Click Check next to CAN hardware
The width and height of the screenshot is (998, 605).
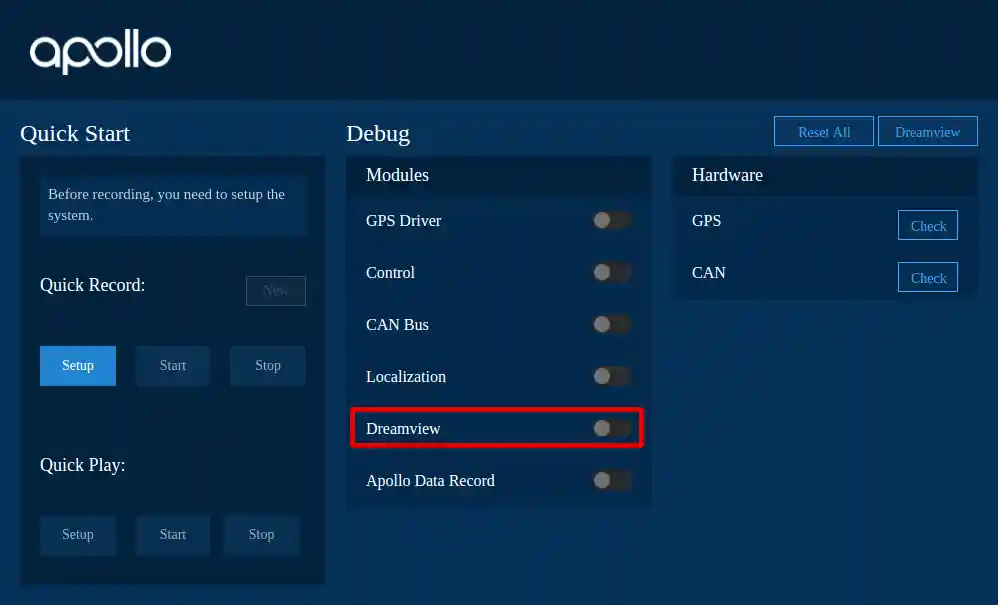point(927,277)
